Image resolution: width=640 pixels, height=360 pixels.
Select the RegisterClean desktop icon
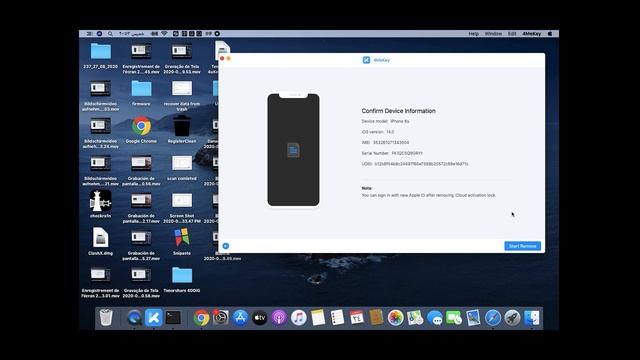pos(182,130)
